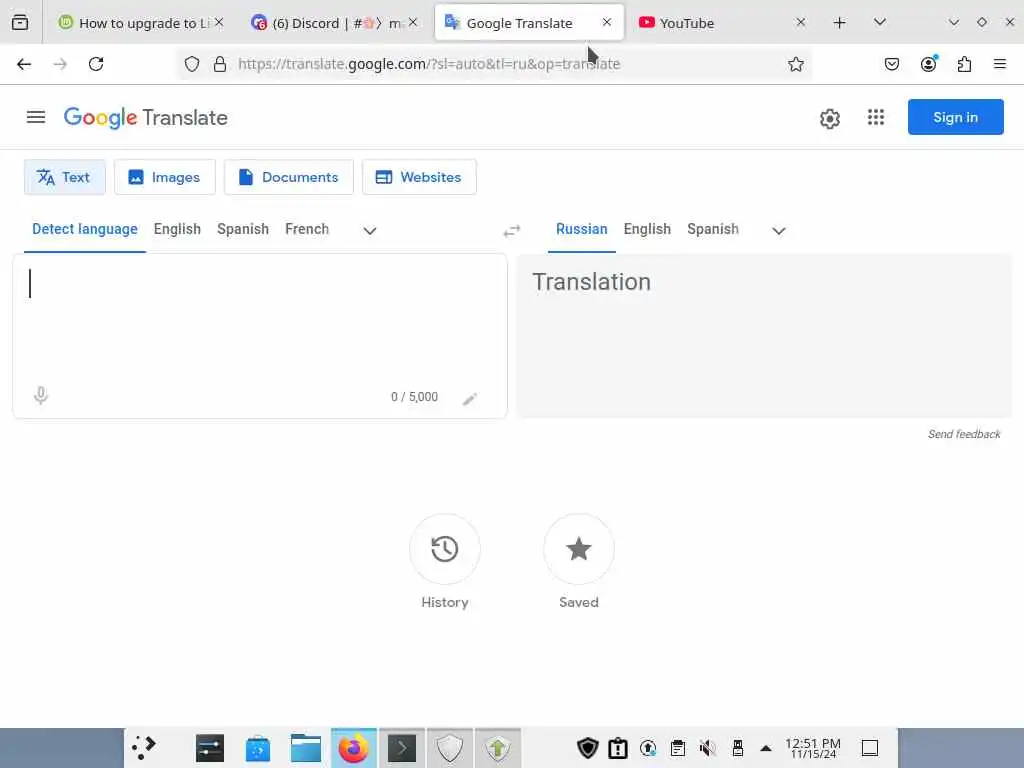Open Firefox account menu
Image resolution: width=1024 pixels, height=768 pixels.
point(928,64)
